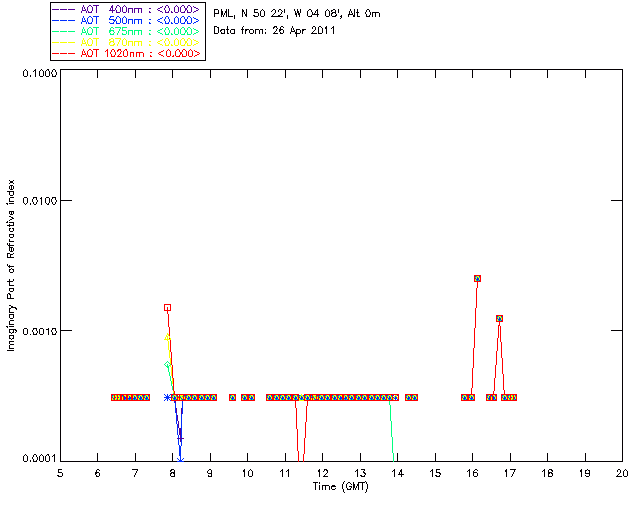Select the 'Data from: 26 Apr 2011' text
Screen dimensions: 640x512
tap(274, 31)
